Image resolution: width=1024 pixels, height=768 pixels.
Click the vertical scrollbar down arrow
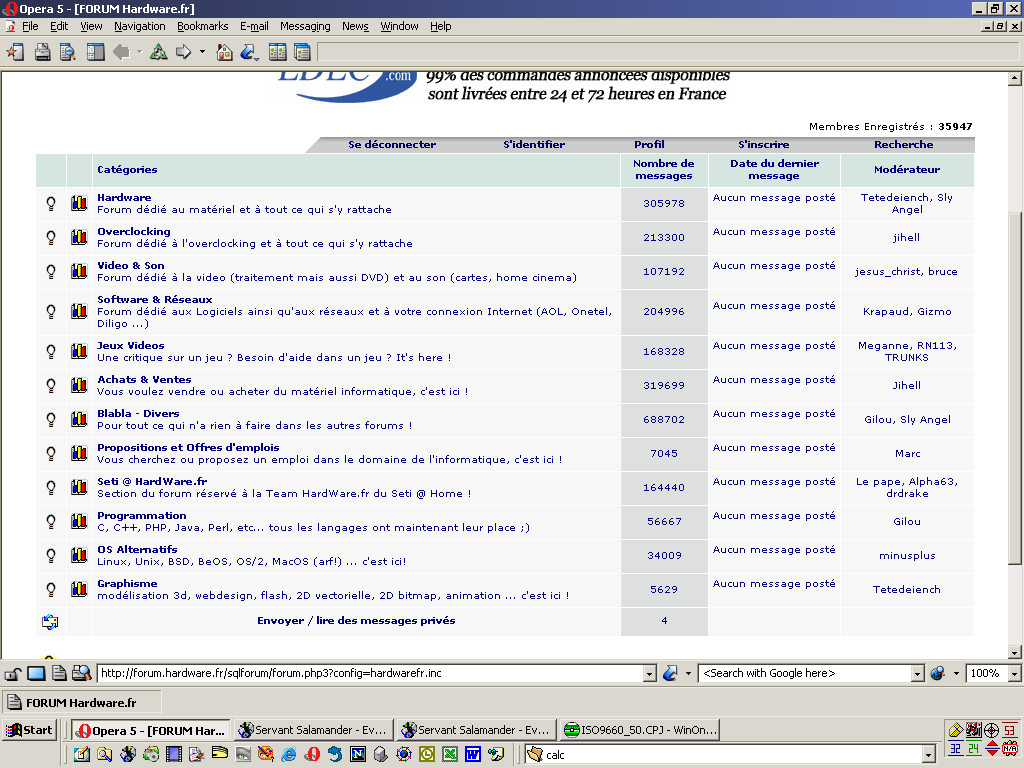pyautogui.click(x=1015, y=652)
